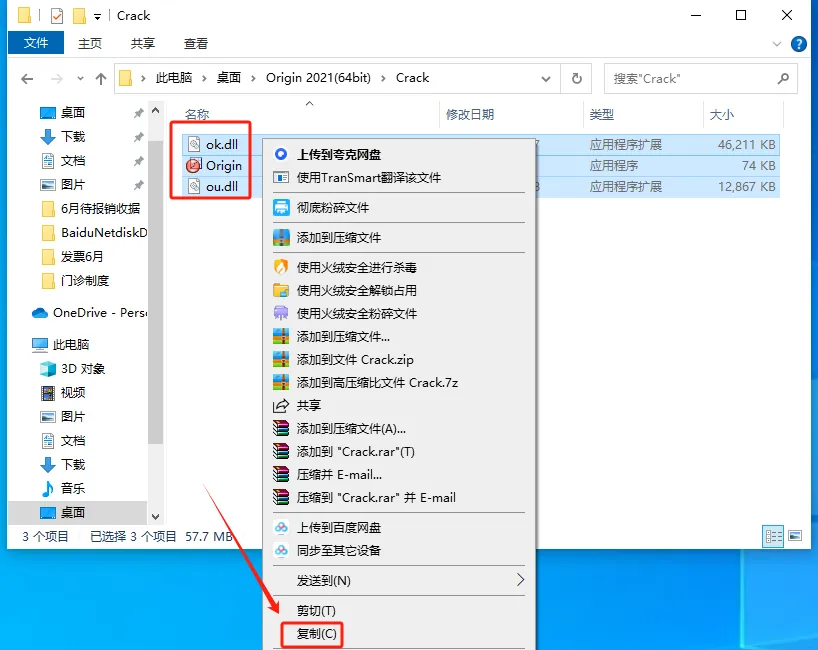Choose 剪切(T) from context menu
Screen dimensions: 818x650
(316, 610)
